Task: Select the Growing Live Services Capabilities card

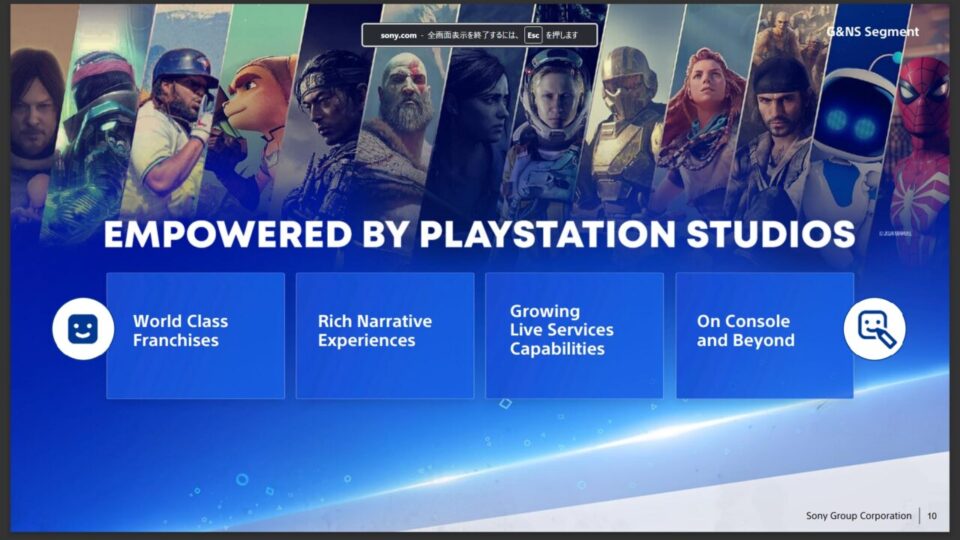Action: pyautogui.click(x=574, y=336)
